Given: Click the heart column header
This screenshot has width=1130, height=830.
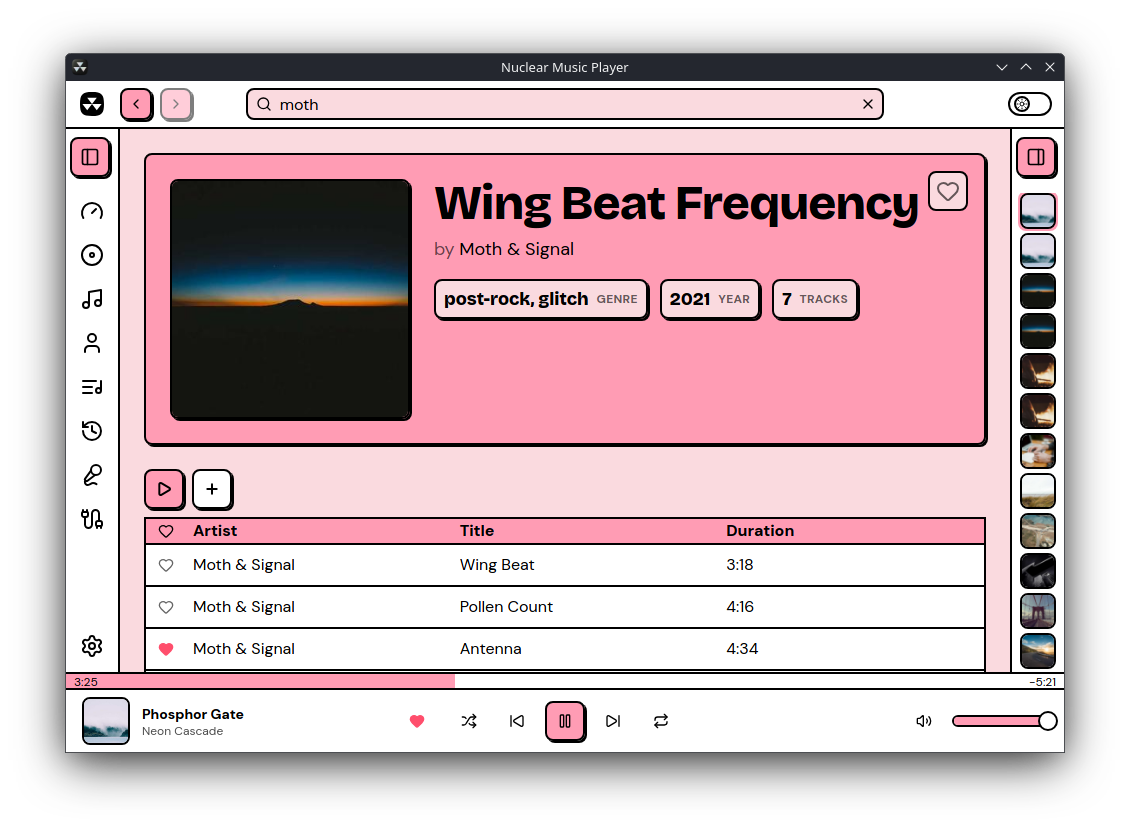Looking at the screenshot, I should point(166,531).
